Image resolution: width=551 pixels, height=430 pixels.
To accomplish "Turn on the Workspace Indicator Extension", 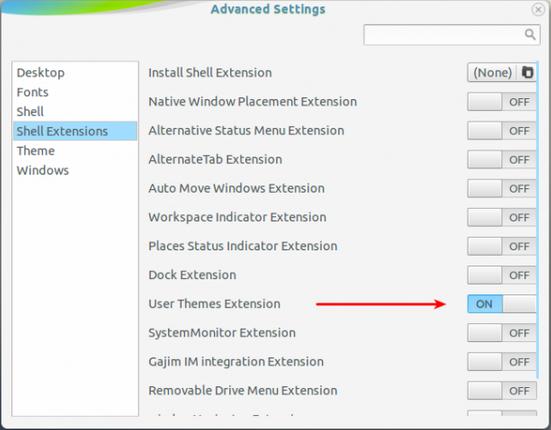I will coord(501,217).
